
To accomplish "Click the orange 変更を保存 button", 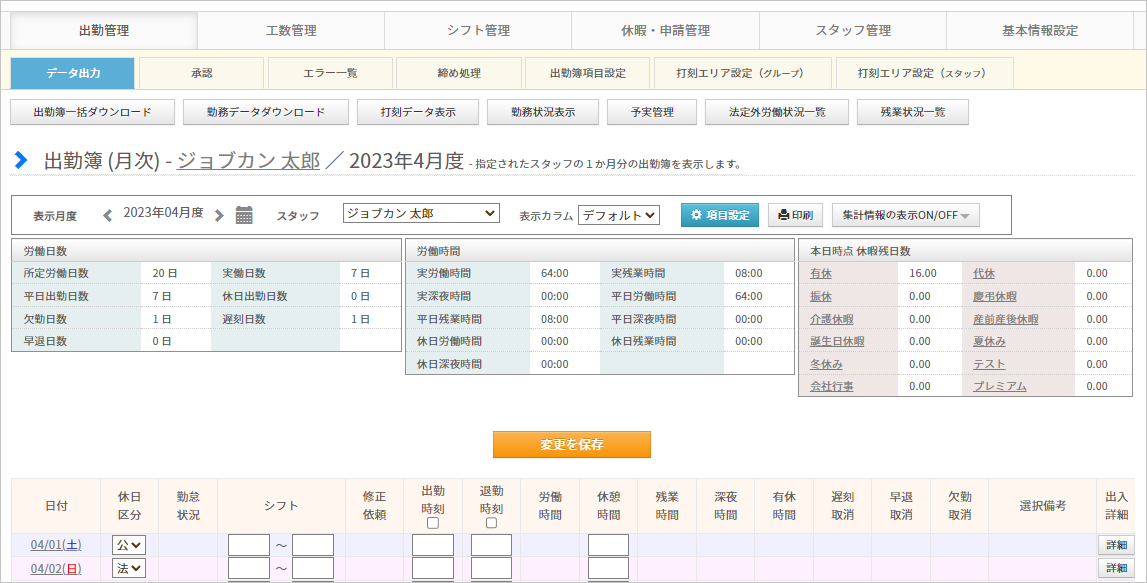I will pyautogui.click(x=571, y=444).
